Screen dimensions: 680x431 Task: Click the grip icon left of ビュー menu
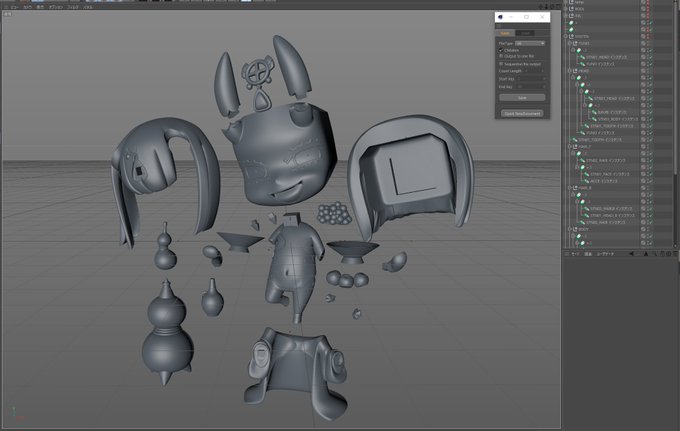[6, 7]
